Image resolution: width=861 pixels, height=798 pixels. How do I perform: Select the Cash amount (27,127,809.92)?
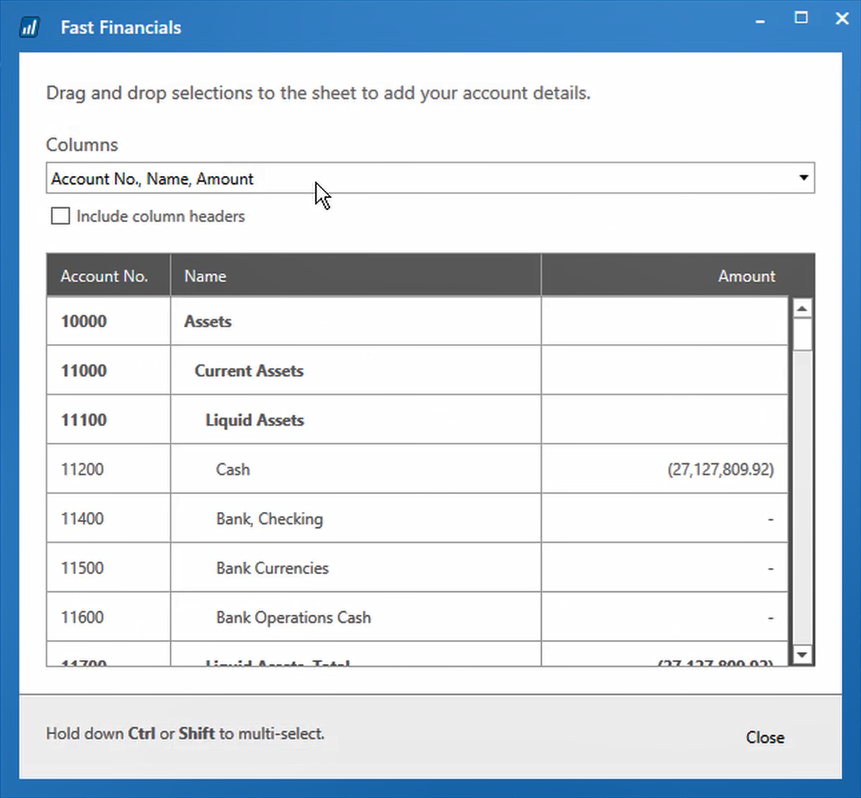(720, 470)
